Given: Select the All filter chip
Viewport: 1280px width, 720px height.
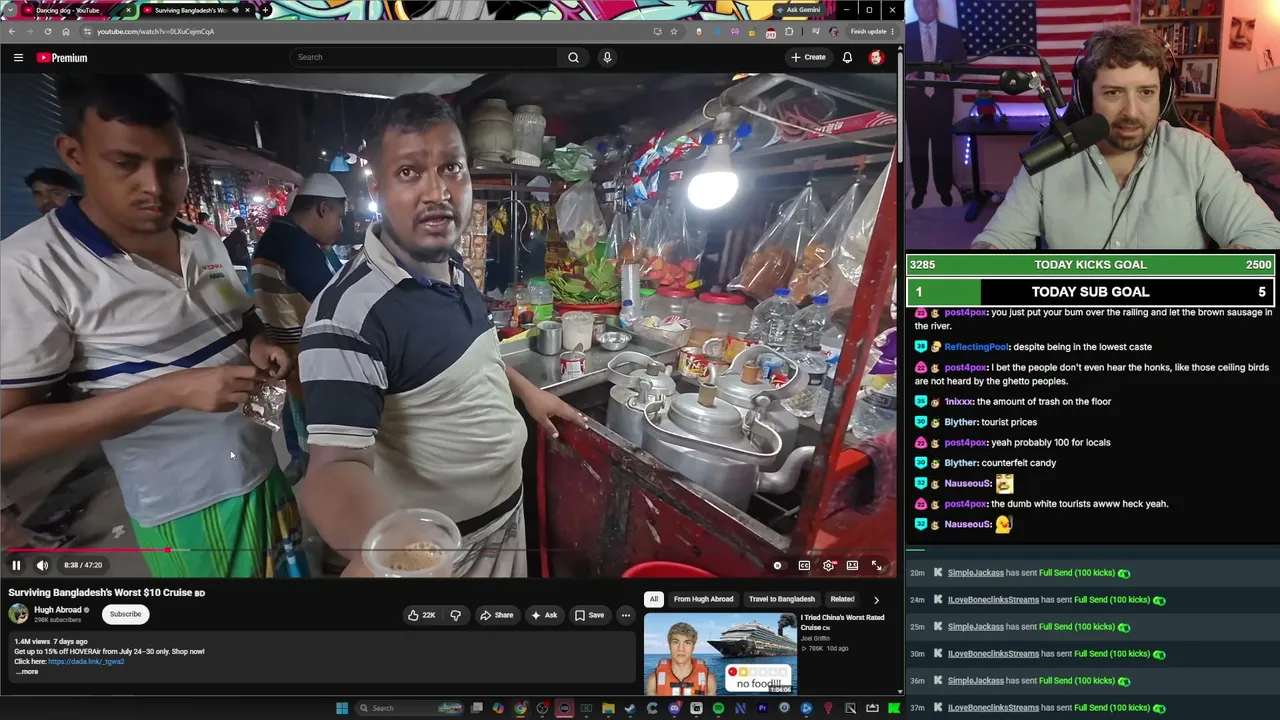Looking at the screenshot, I should 653,599.
